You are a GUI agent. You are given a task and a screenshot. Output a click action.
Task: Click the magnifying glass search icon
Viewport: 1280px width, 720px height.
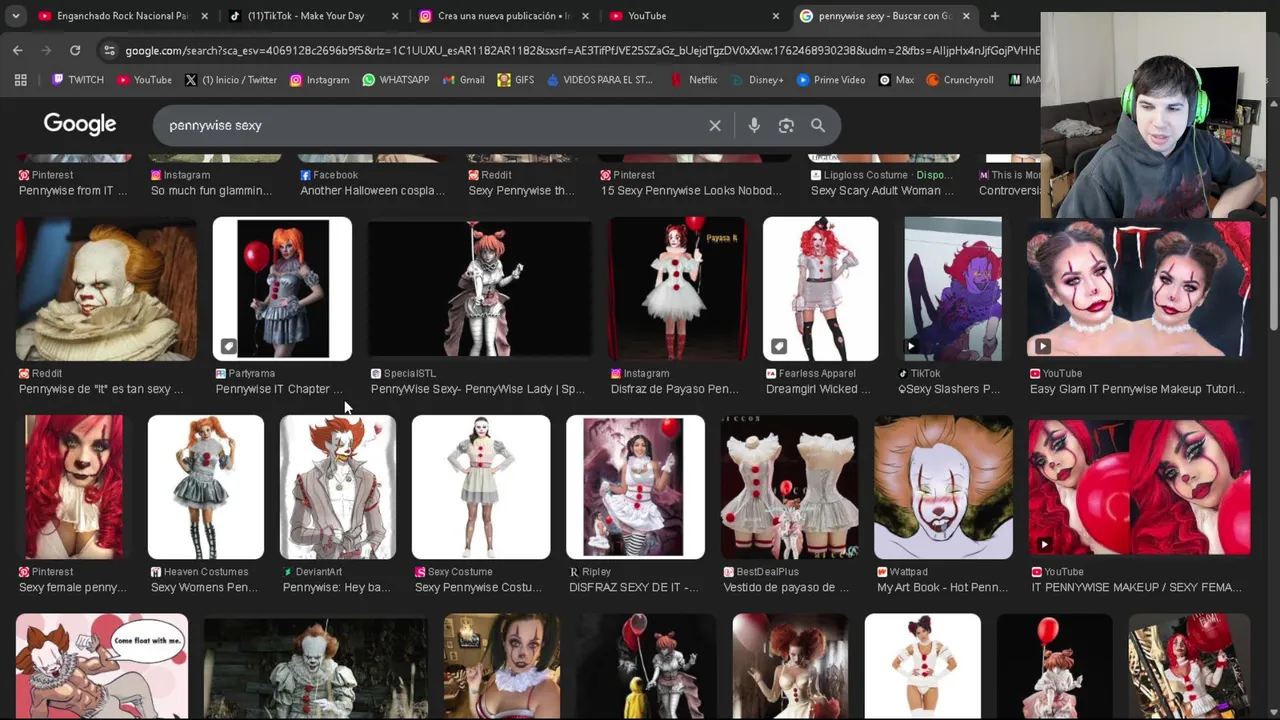click(x=818, y=125)
